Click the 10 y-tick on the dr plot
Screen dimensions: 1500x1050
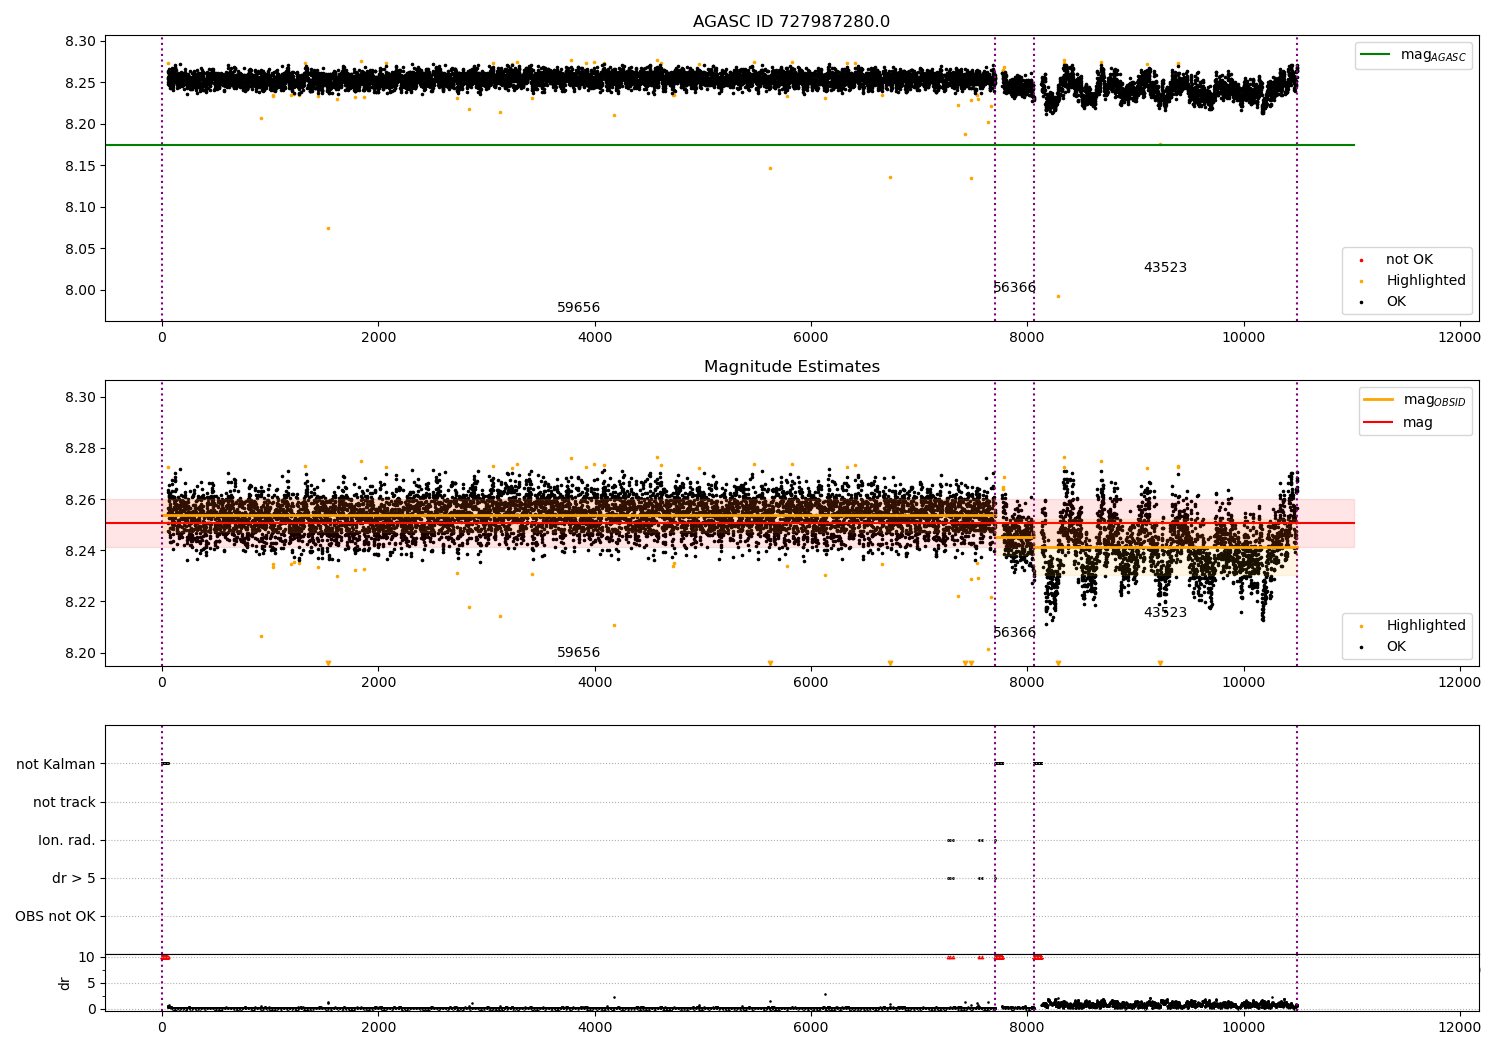(87, 957)
